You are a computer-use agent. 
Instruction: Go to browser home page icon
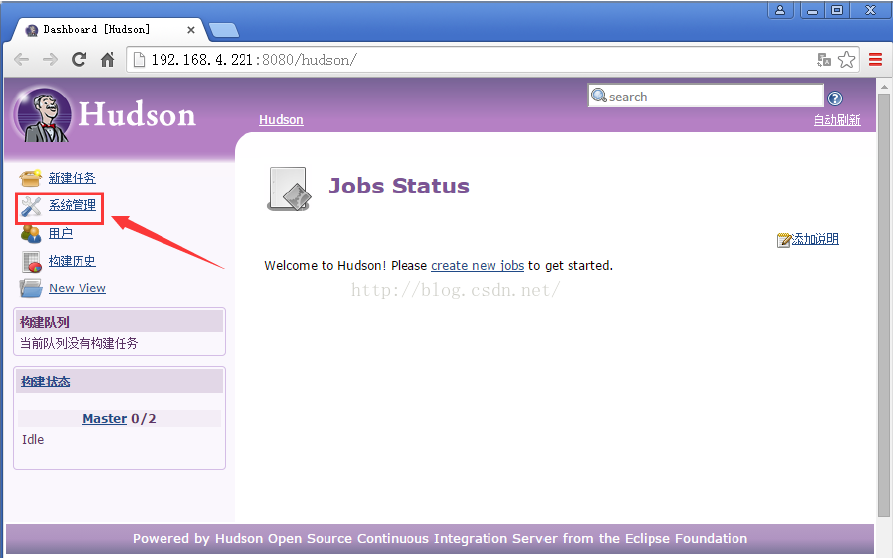tap(108, 59)
